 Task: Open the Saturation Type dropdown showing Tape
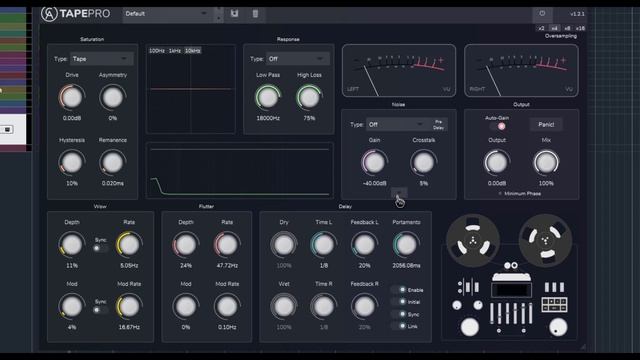101,59
